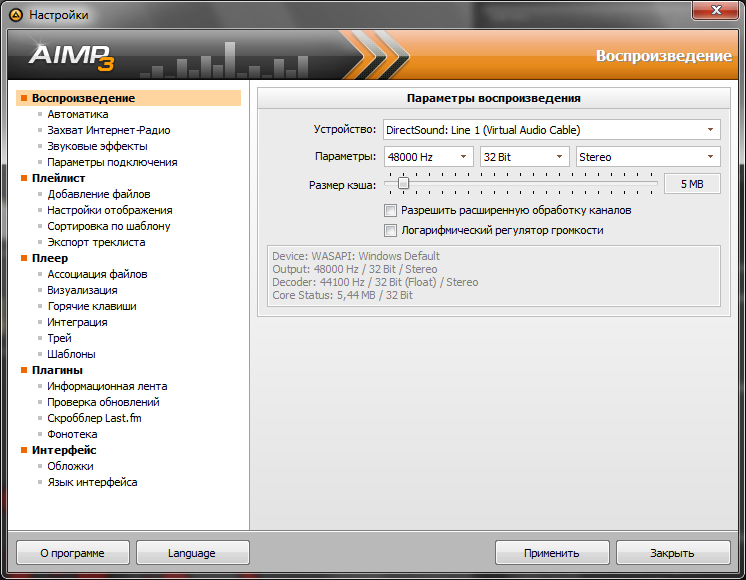This screenshot has height=580, width=746.
Task: Click the Output: 48000 Hz info line
Action: [354, 269]
